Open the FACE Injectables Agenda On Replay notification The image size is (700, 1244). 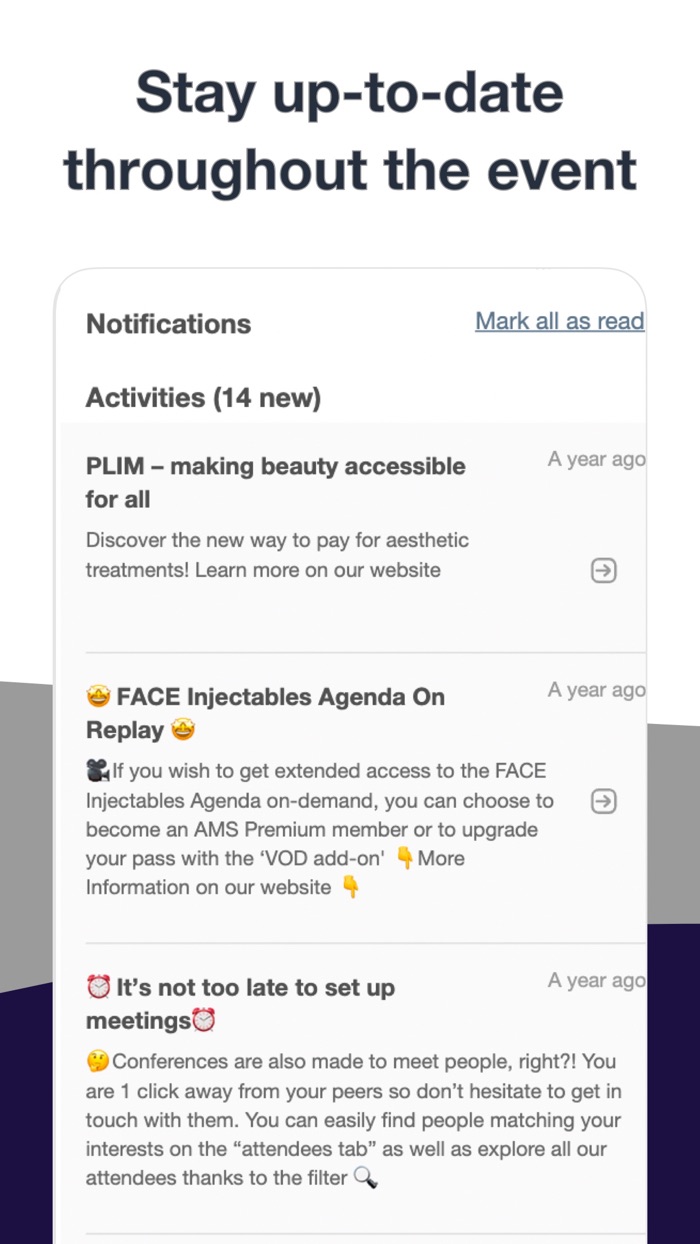tap(264, 713)
